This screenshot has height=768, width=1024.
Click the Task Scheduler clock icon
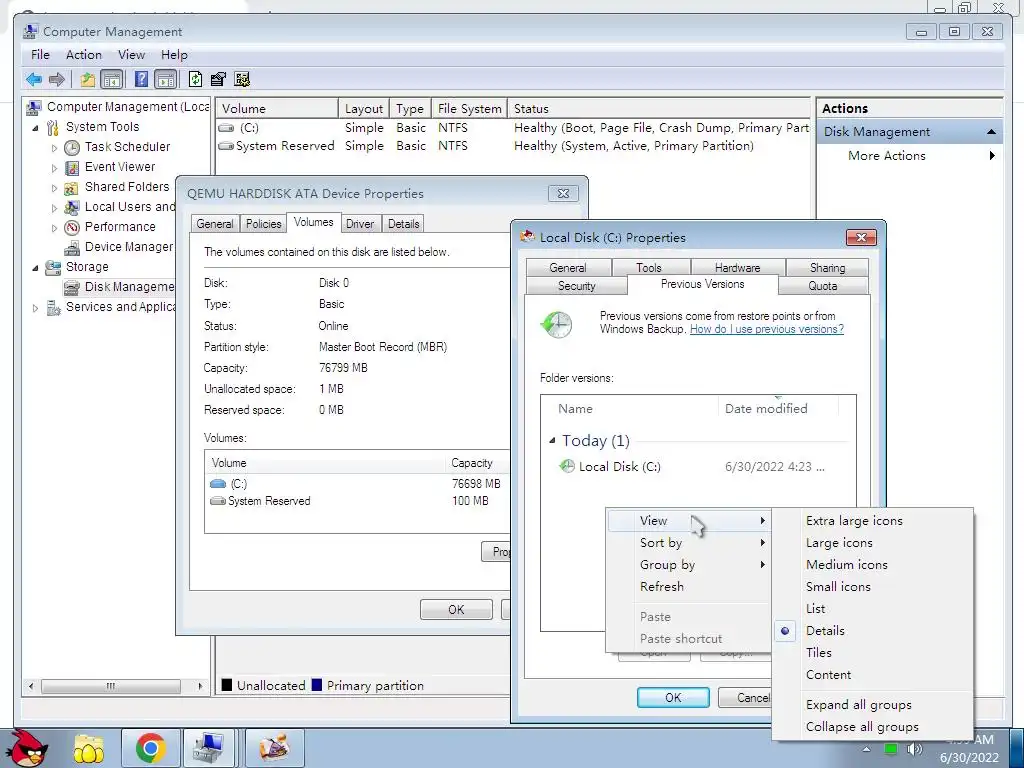(x=72, y=148)
